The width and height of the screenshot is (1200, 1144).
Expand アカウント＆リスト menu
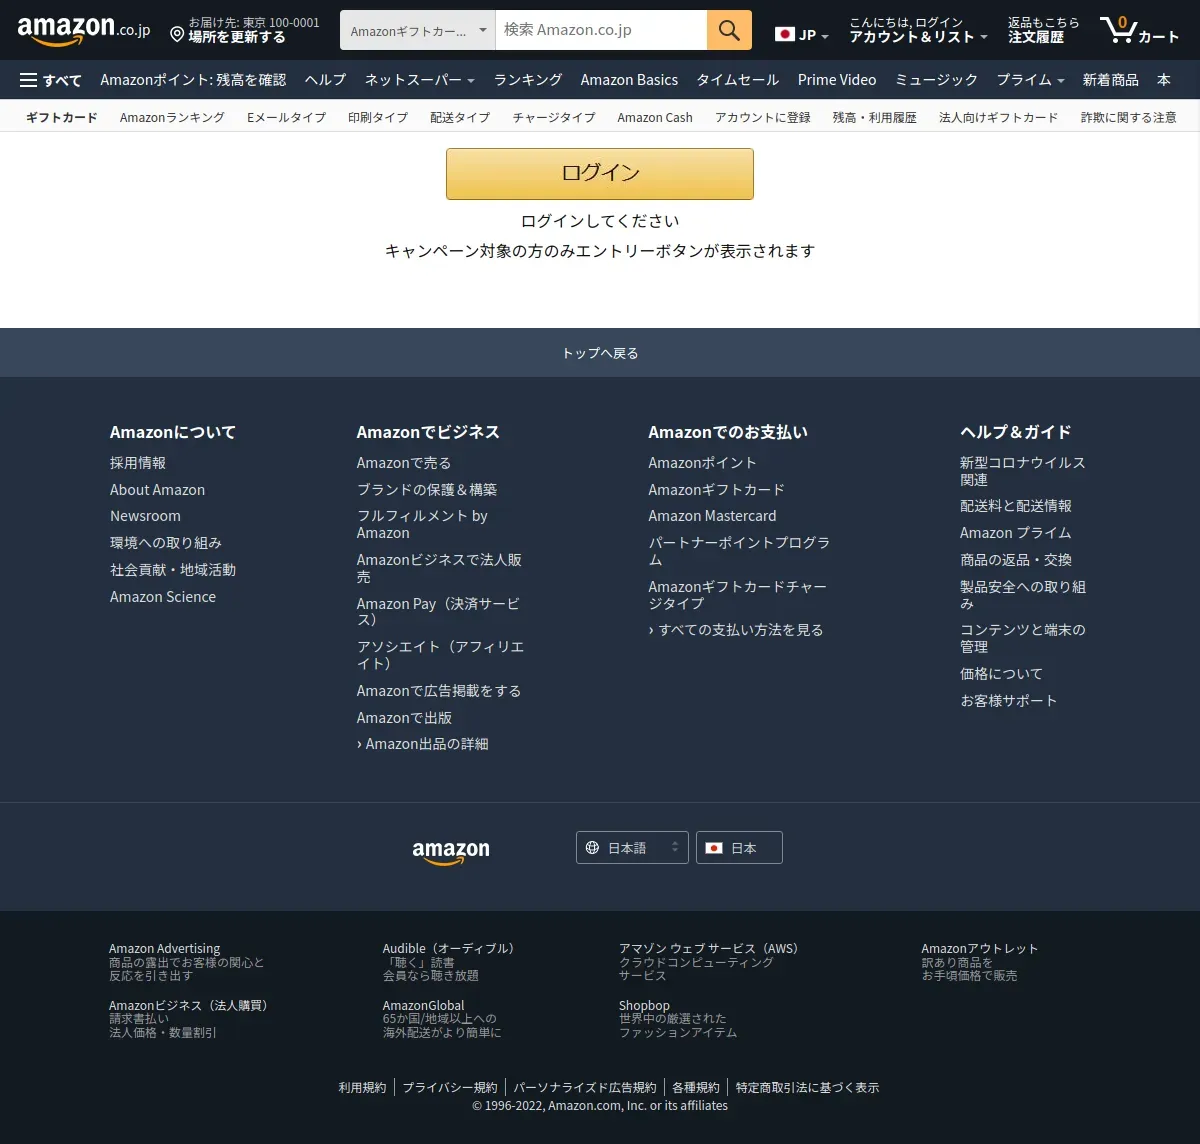pos(918,30)
